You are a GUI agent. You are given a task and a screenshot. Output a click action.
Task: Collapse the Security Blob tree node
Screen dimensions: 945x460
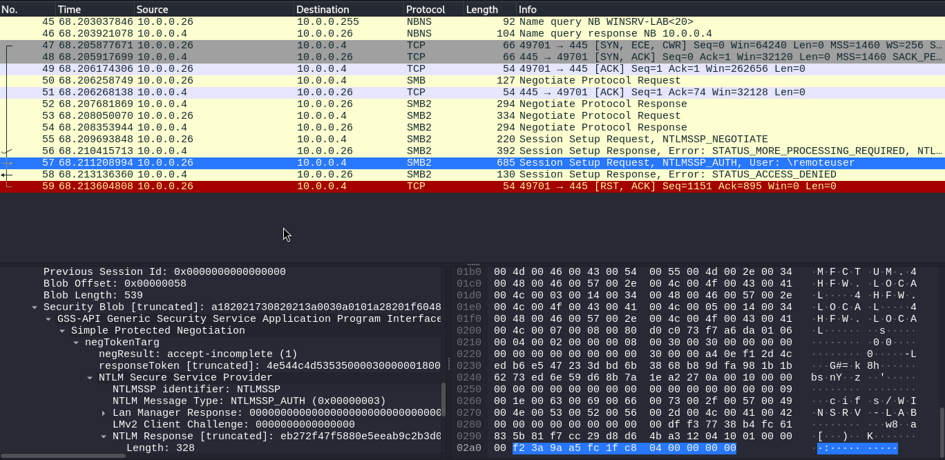pyautogui.click(x=35, y=307)
